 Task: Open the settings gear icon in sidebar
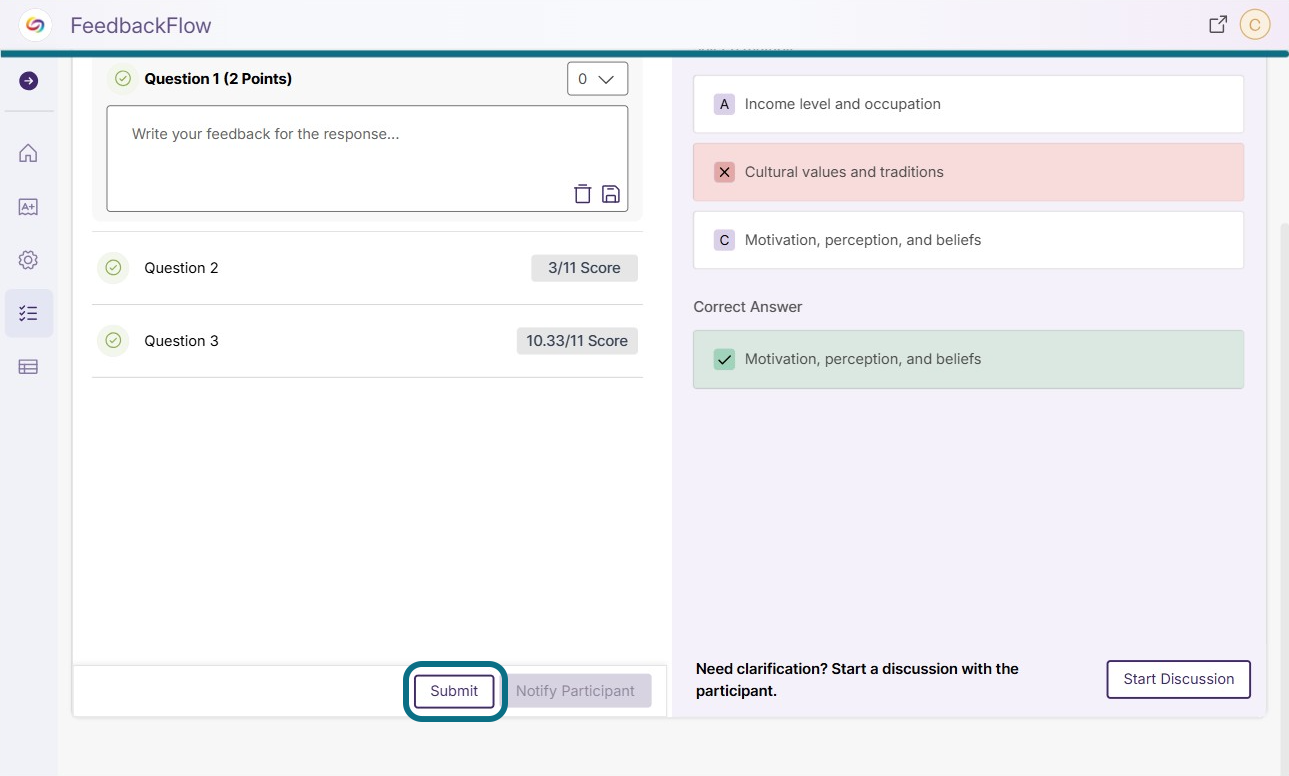(28, 260)
